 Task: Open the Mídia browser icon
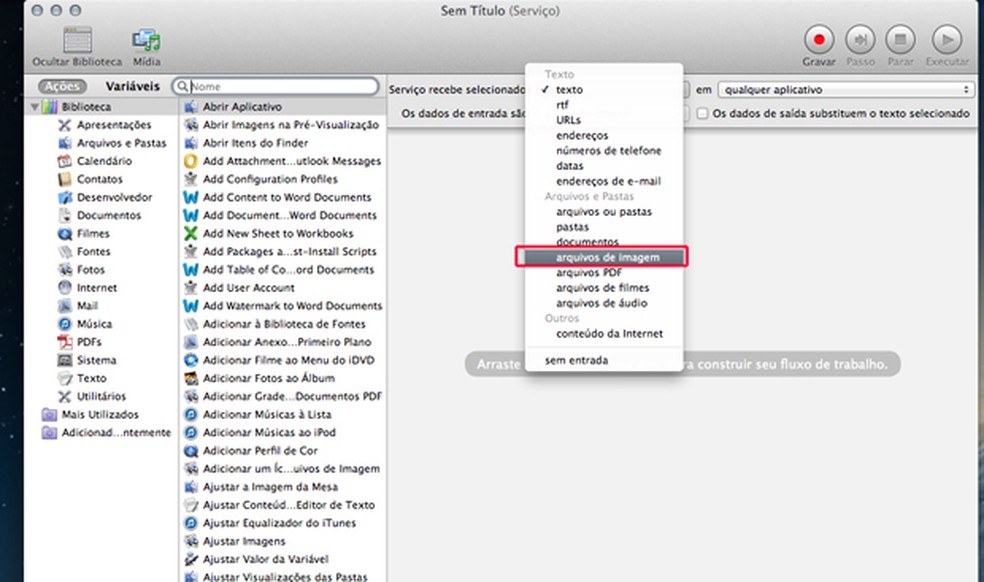click(147, 40)
